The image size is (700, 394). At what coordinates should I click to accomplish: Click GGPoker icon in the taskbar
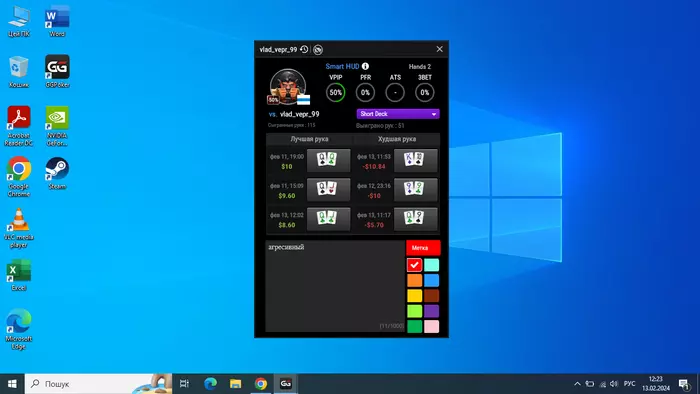pyautogui.click(x=286, y=384)
